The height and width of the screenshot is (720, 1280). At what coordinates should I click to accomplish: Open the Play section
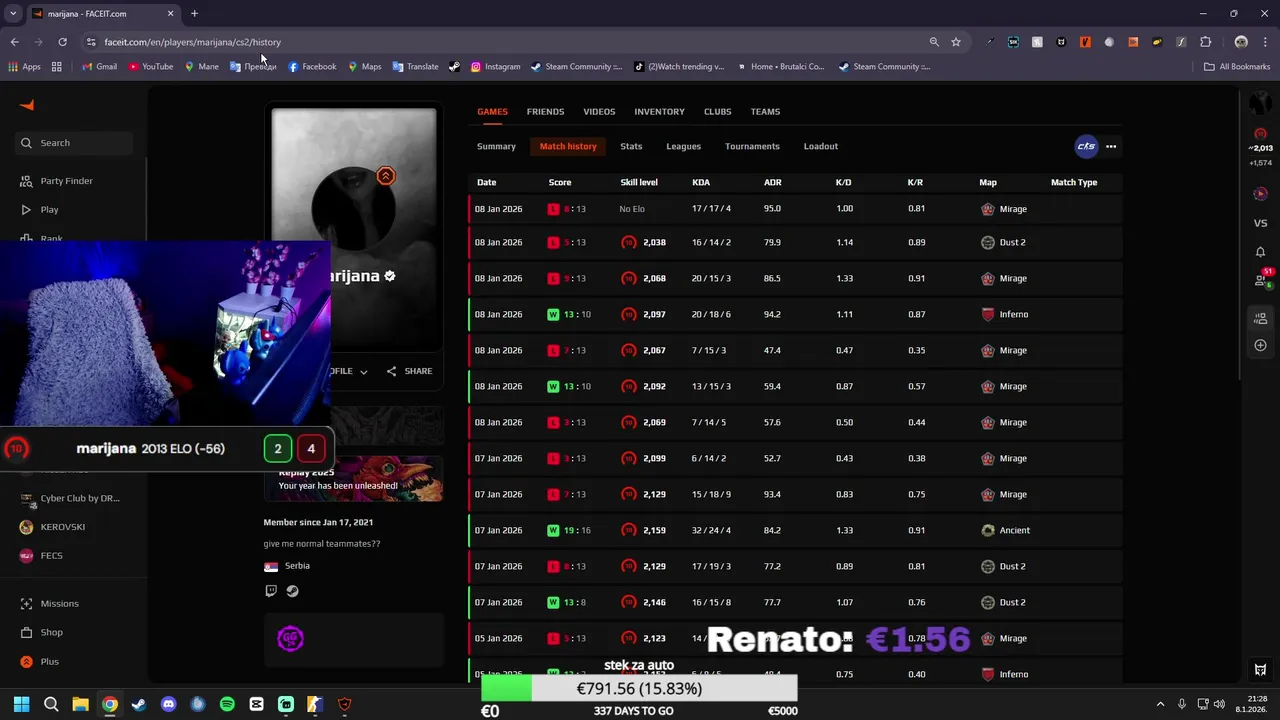(x=39, y=210)
